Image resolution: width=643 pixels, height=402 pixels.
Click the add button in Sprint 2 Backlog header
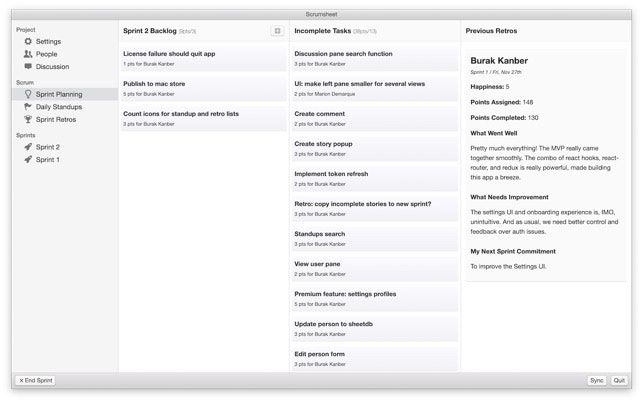pyautogui.click(x=277, y=31)
